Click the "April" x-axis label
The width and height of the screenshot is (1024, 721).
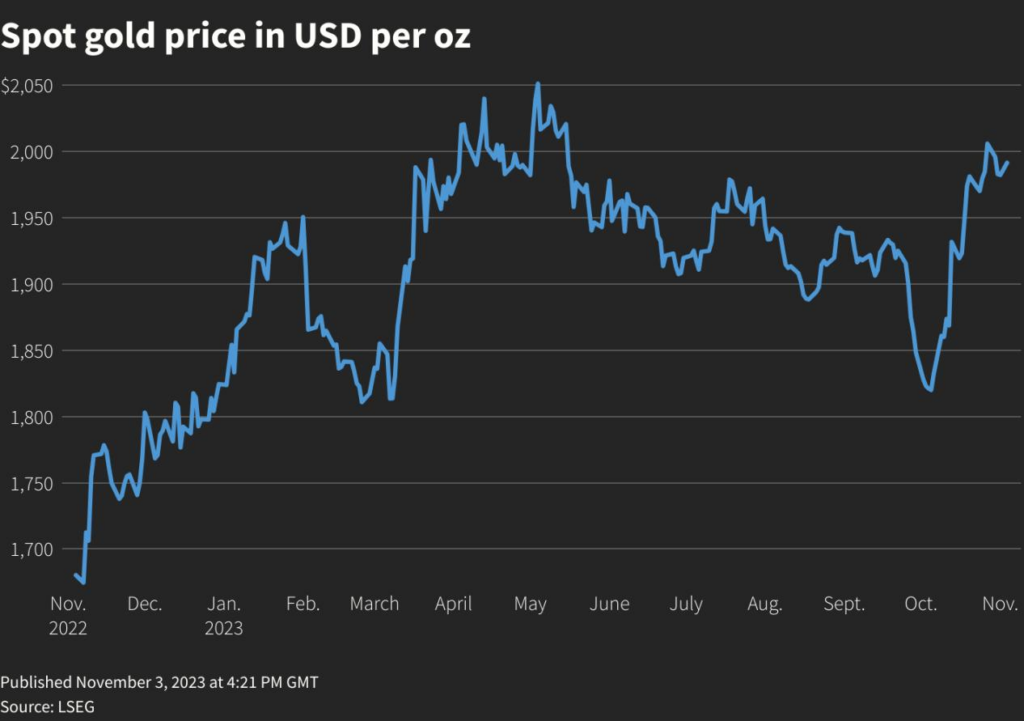click(x=454, y=604)
